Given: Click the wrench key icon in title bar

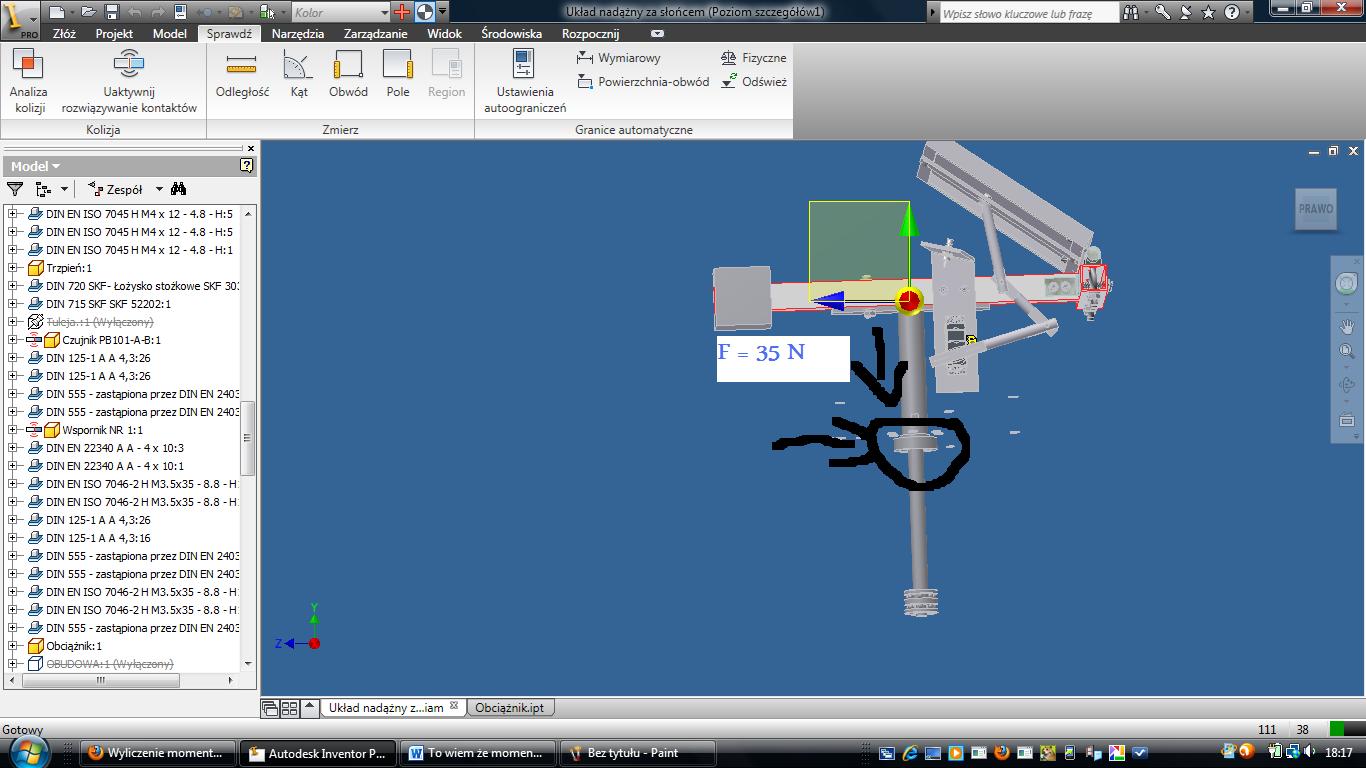Looking at the screenshot, I should (1163, 12).
